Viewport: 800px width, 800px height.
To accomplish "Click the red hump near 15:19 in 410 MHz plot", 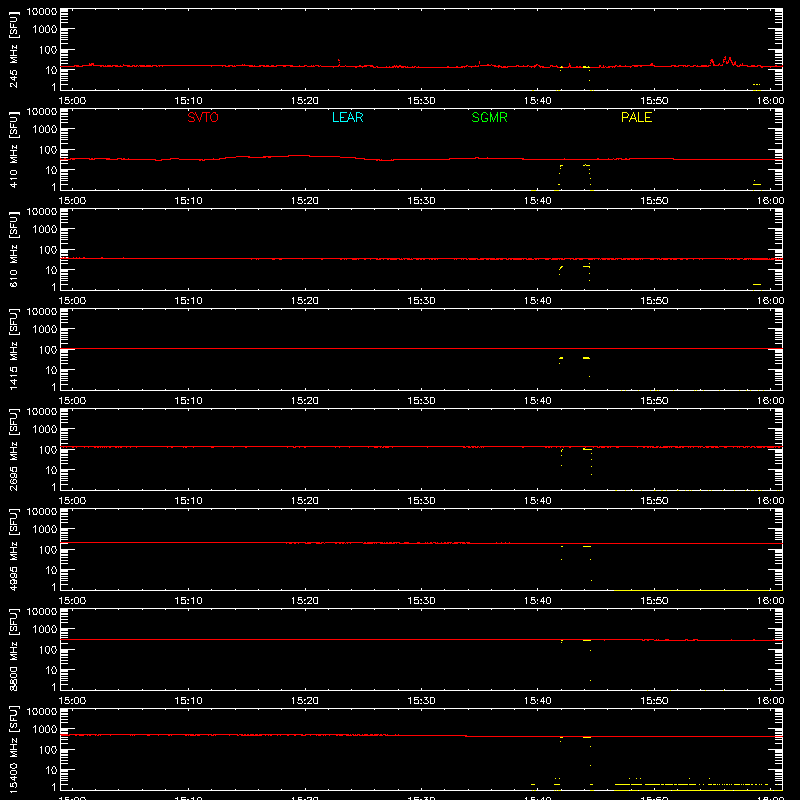I will click(298, 156).
